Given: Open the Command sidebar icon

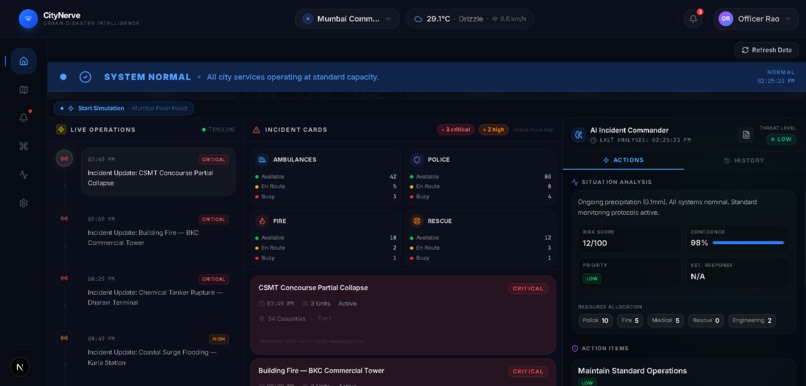Looking at the screenshot, I should [x=23, y=146].
